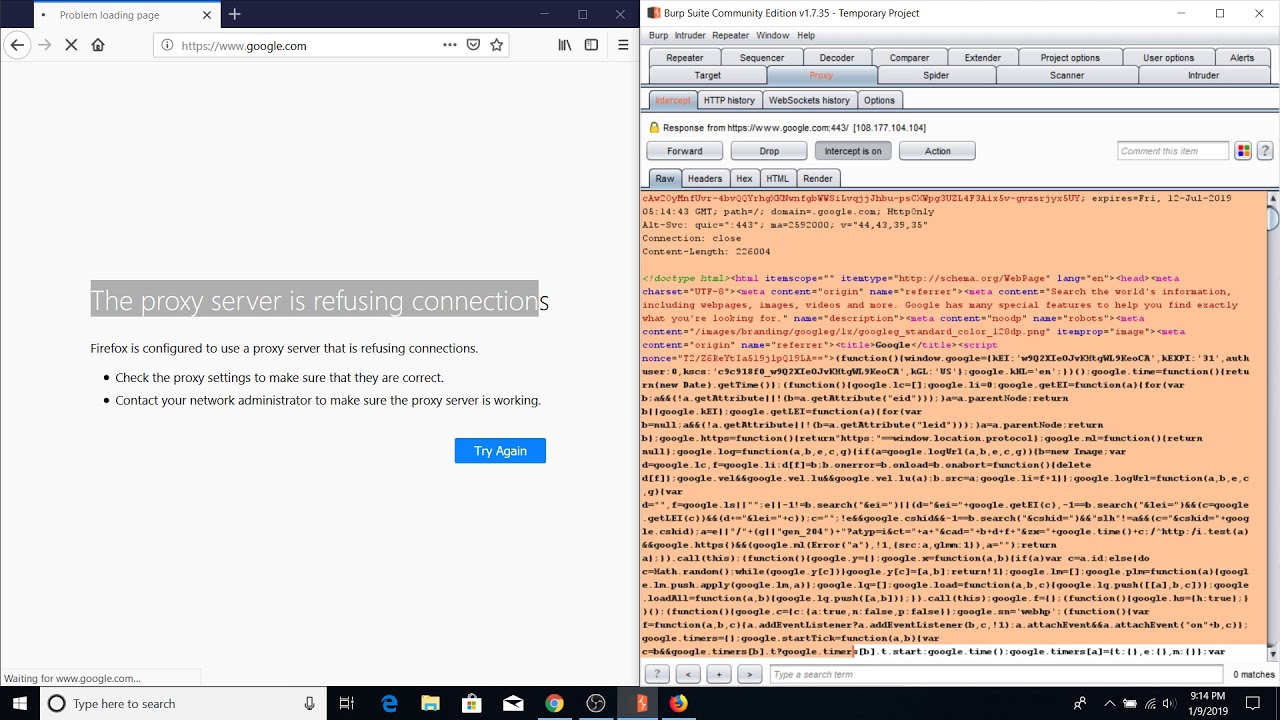Open WebSockets history sub-tab
1280x720 pixels.
(809, 100)
